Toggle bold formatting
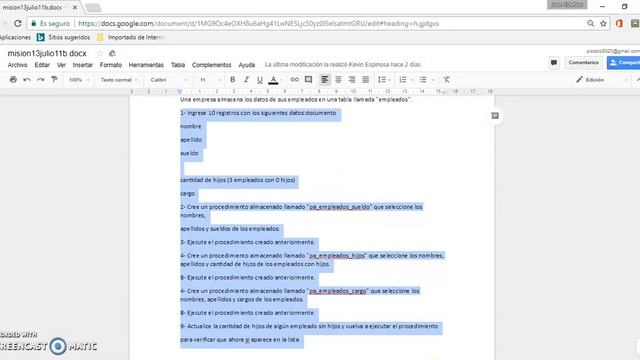The image size is (640, 360). tap(232, 80)
